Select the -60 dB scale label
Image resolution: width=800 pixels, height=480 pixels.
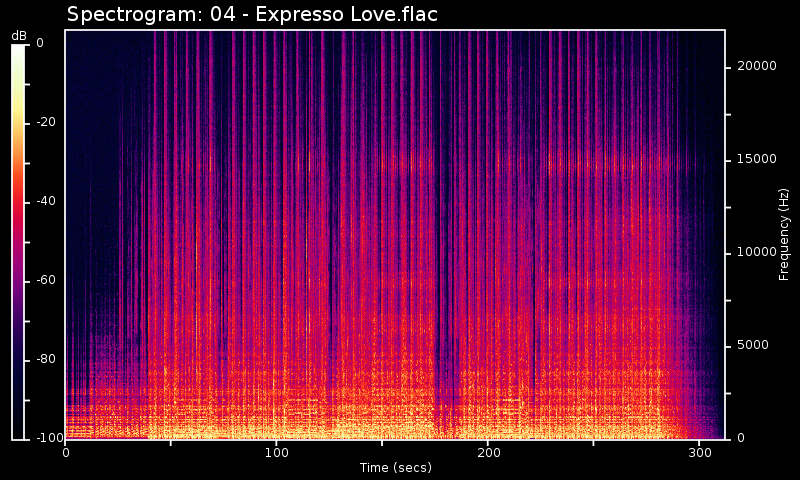click(x=47, y=280)
